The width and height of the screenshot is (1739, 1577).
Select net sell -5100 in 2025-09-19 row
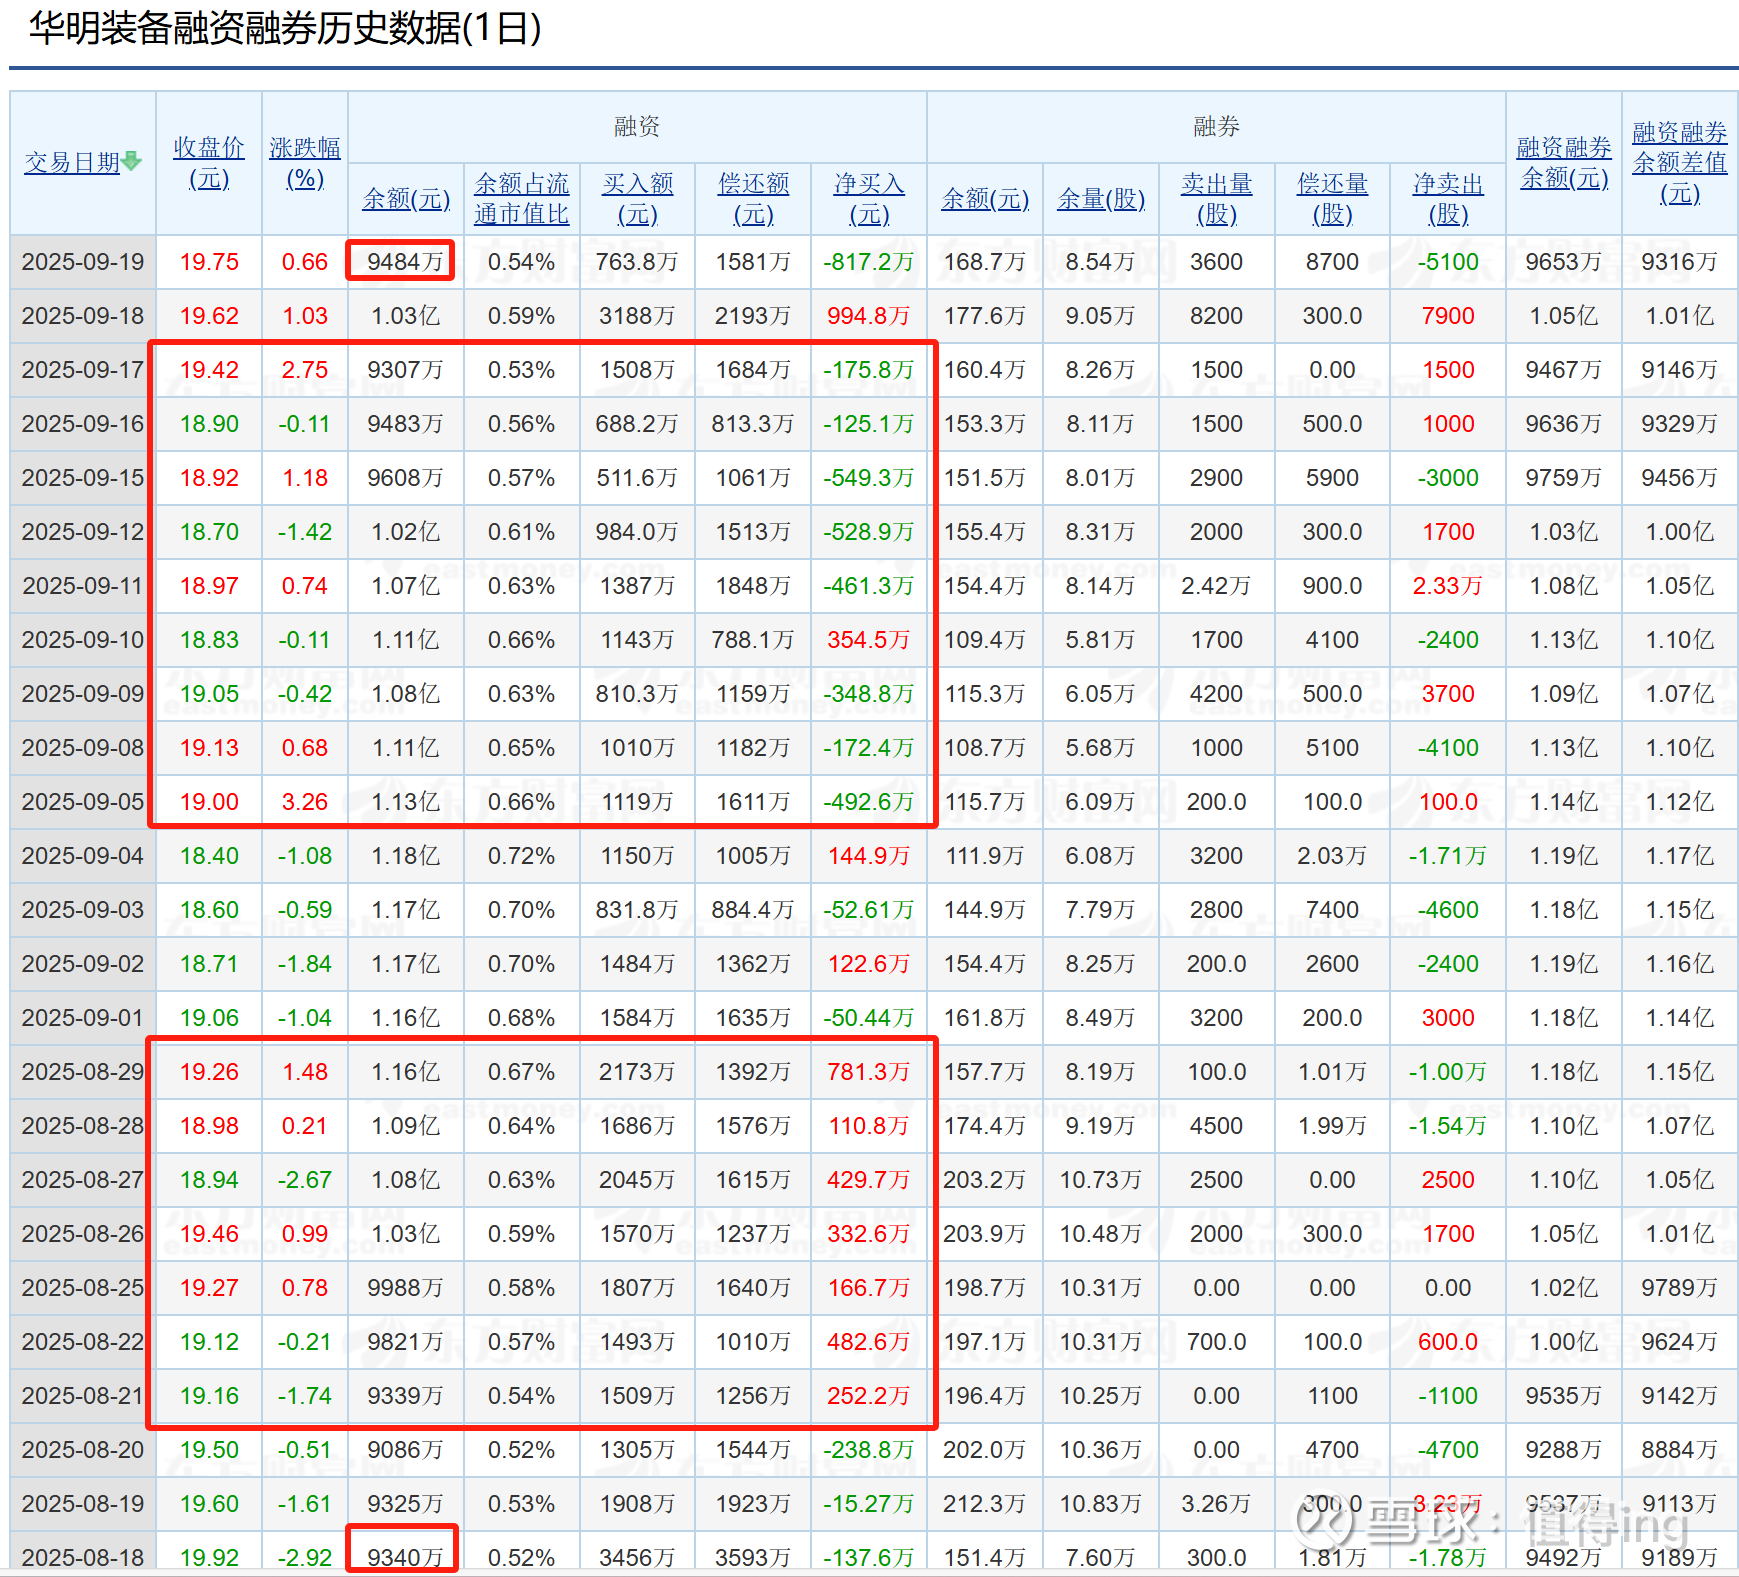[x=1448, y=262]
